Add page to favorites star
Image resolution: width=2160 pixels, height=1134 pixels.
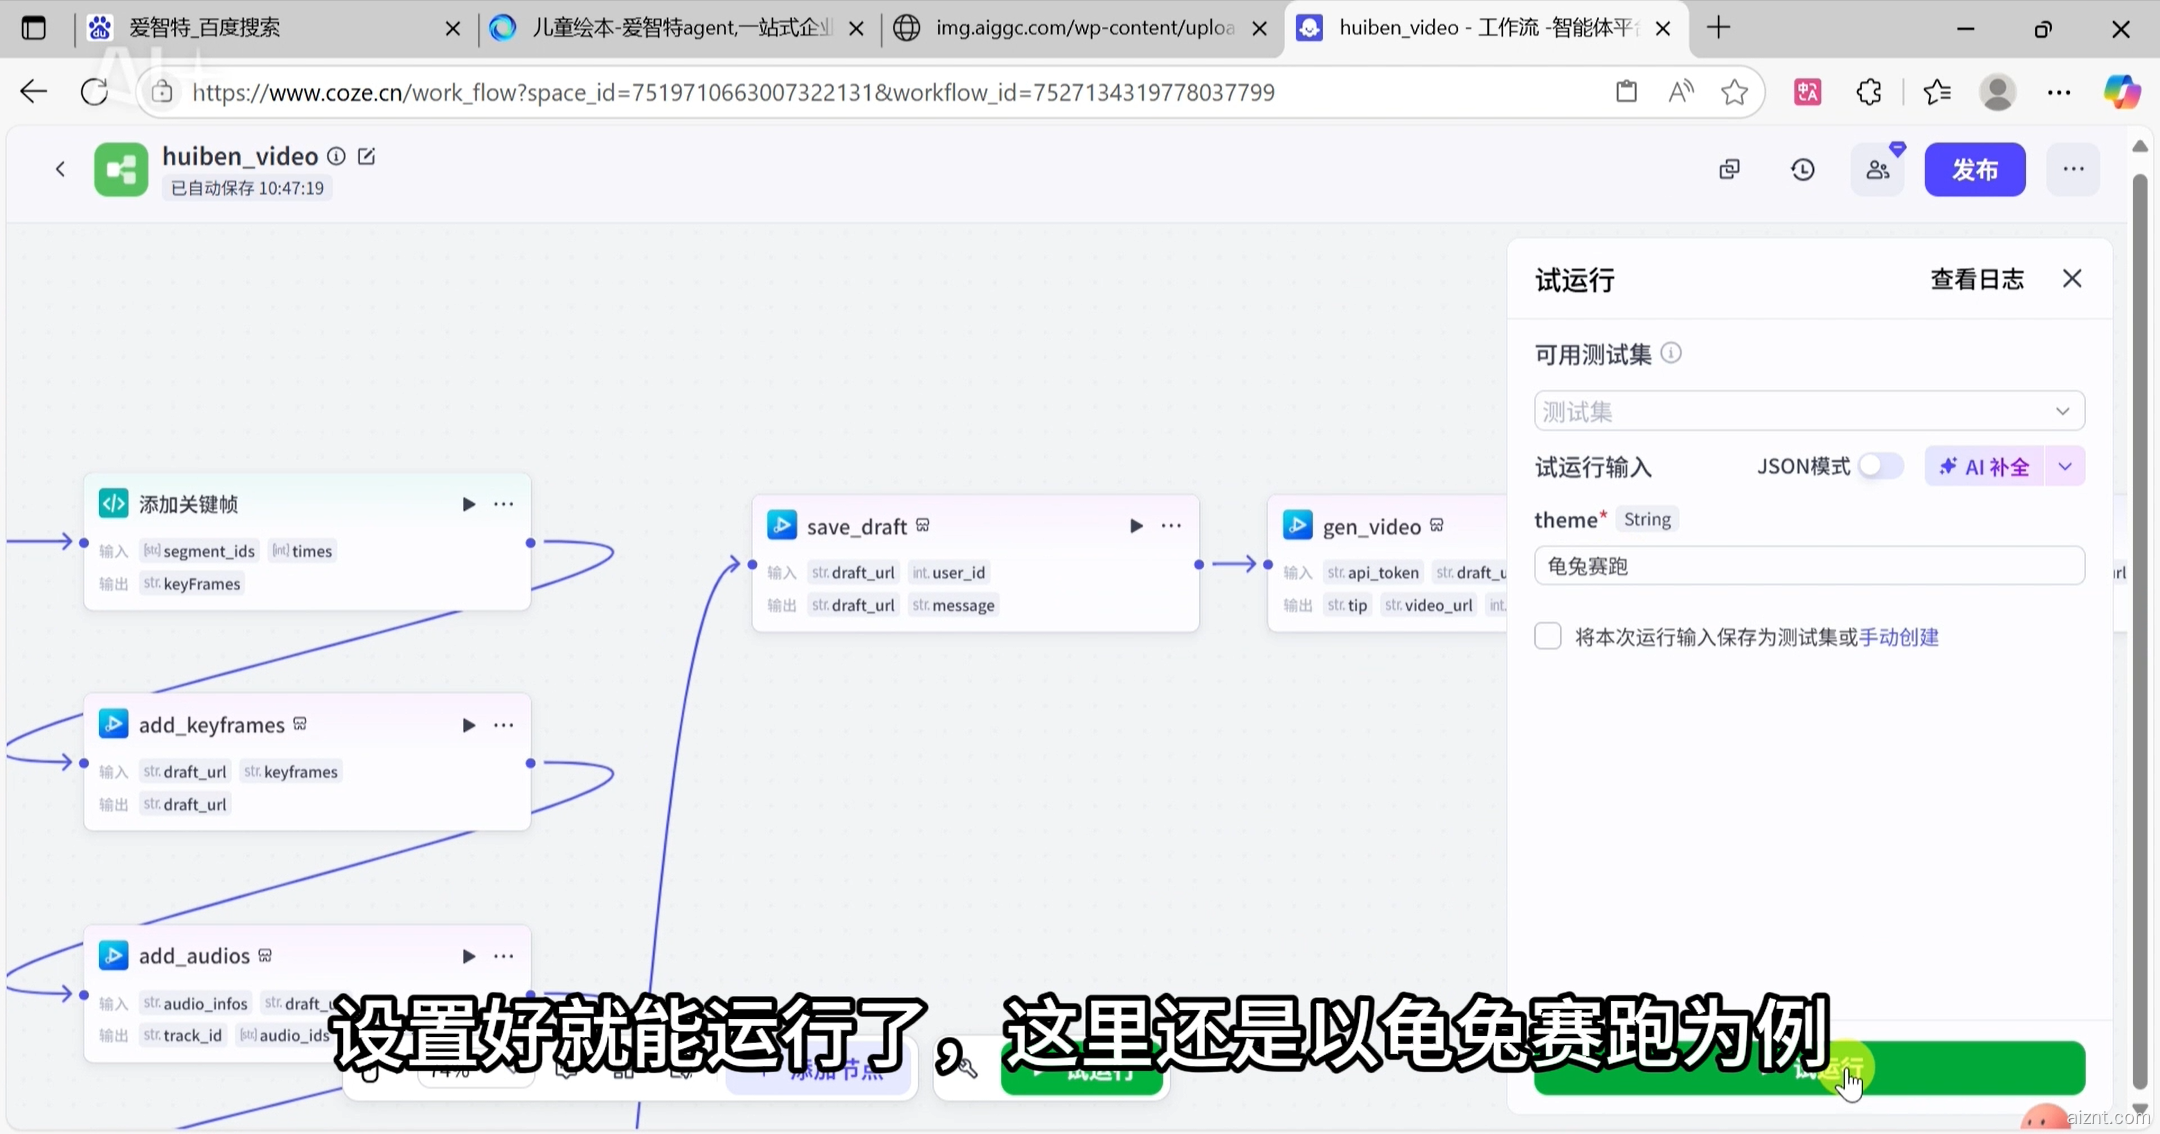1735,92
